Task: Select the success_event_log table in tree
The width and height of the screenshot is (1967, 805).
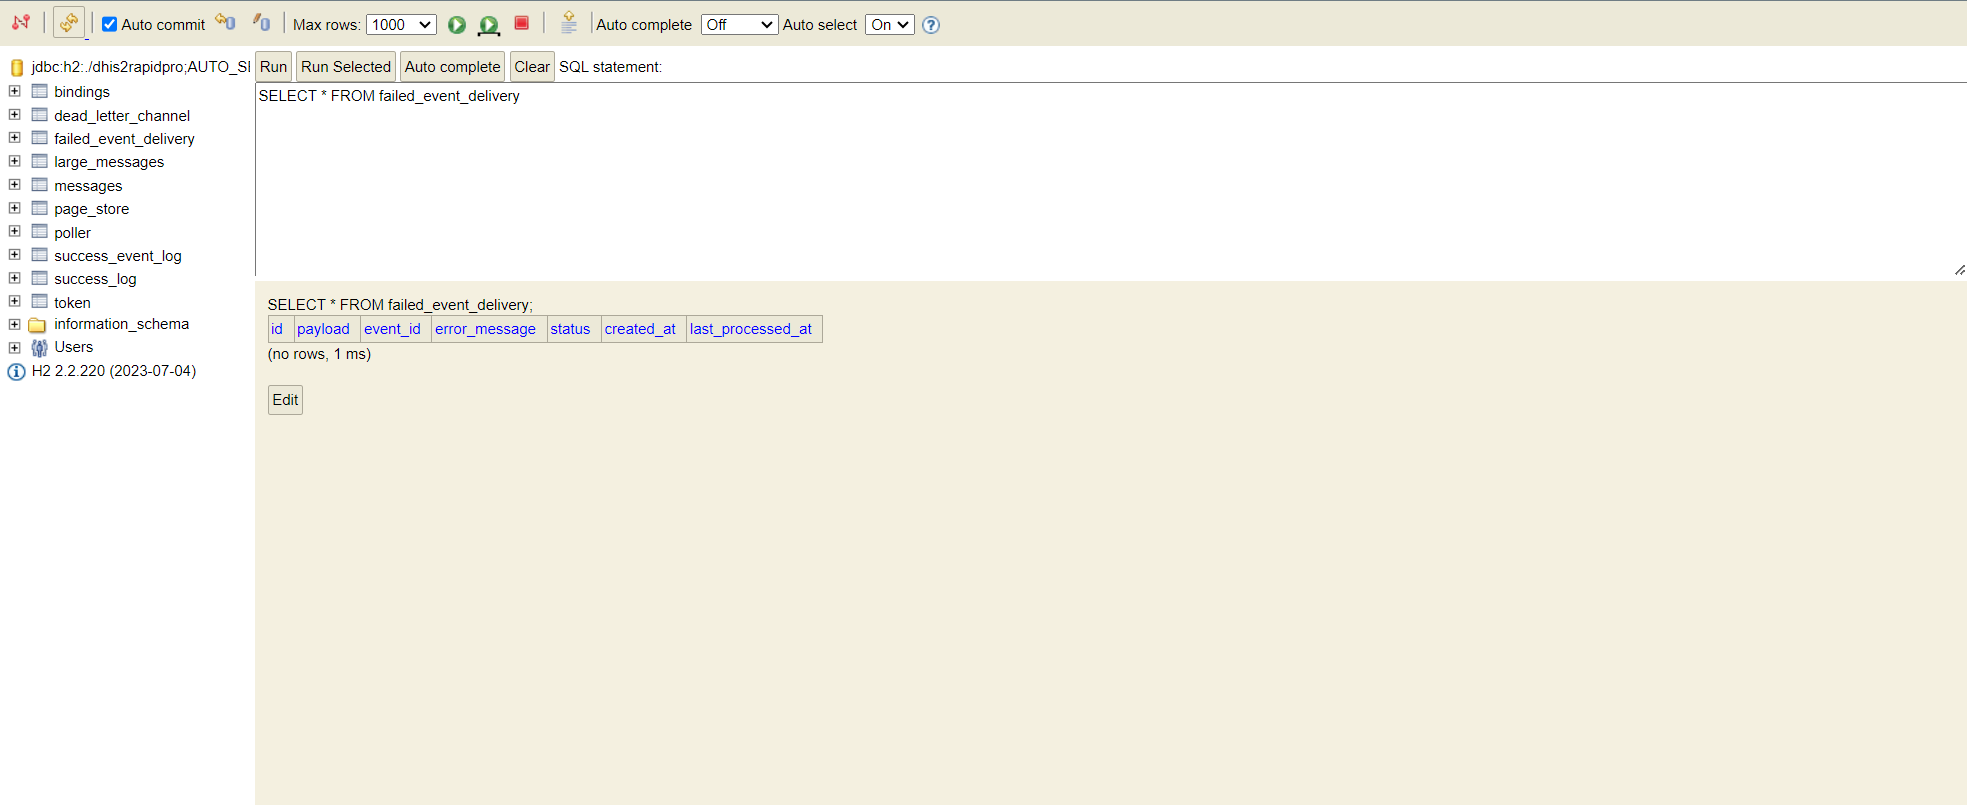Action: [x=117, y=256]
